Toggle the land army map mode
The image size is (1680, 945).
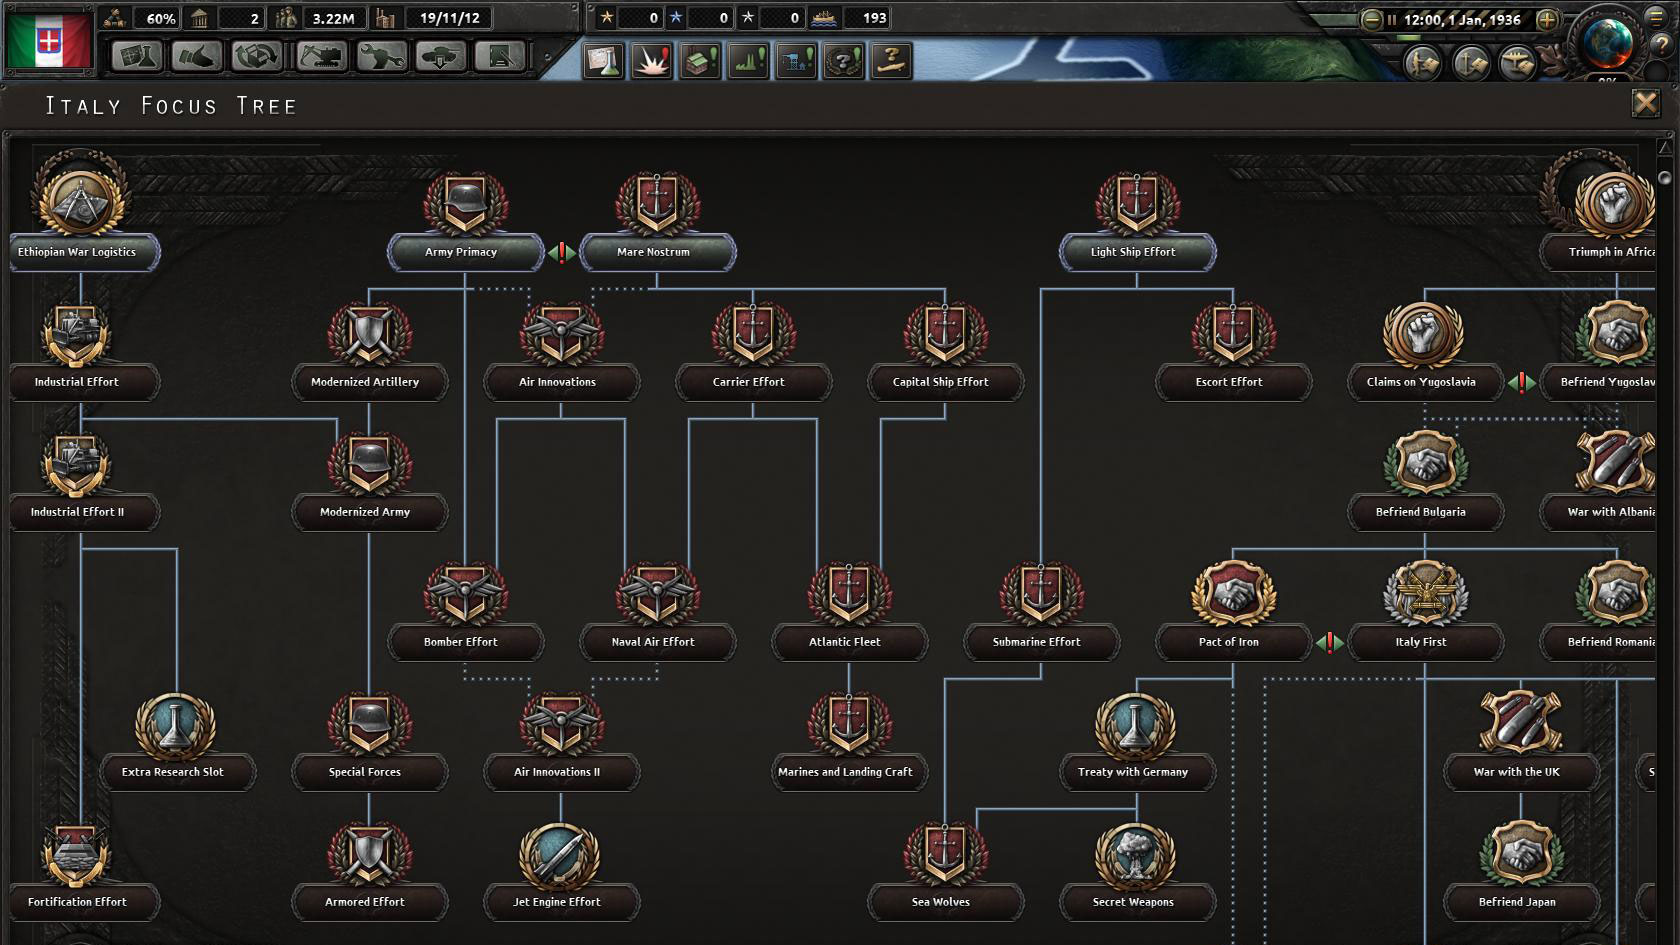pos(1422,63)
